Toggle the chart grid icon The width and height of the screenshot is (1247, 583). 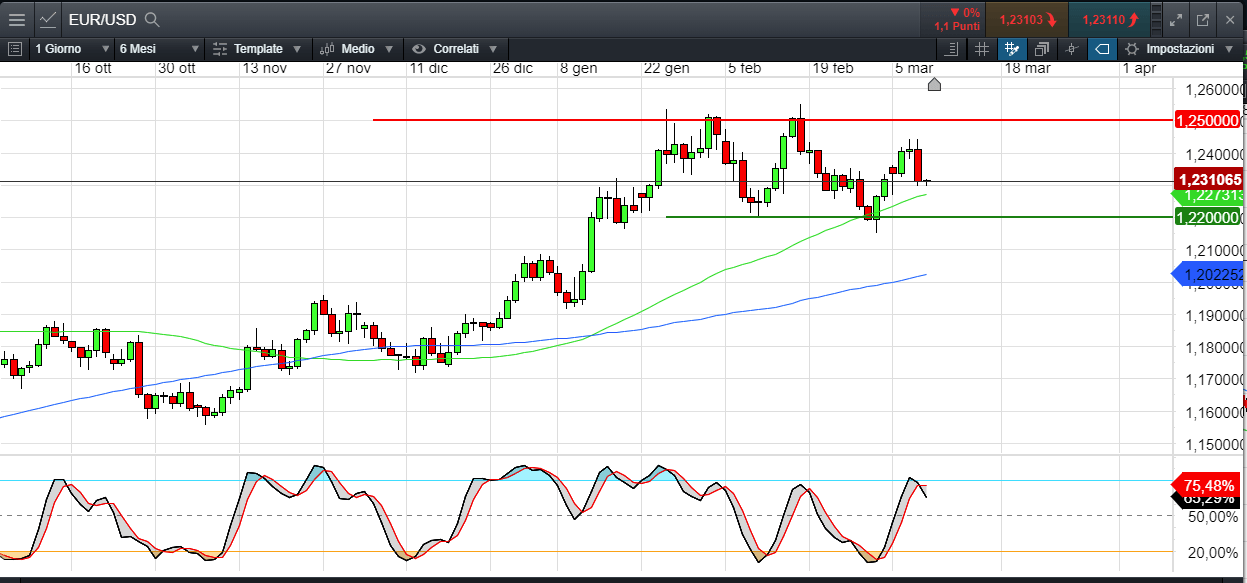[982, 48]
